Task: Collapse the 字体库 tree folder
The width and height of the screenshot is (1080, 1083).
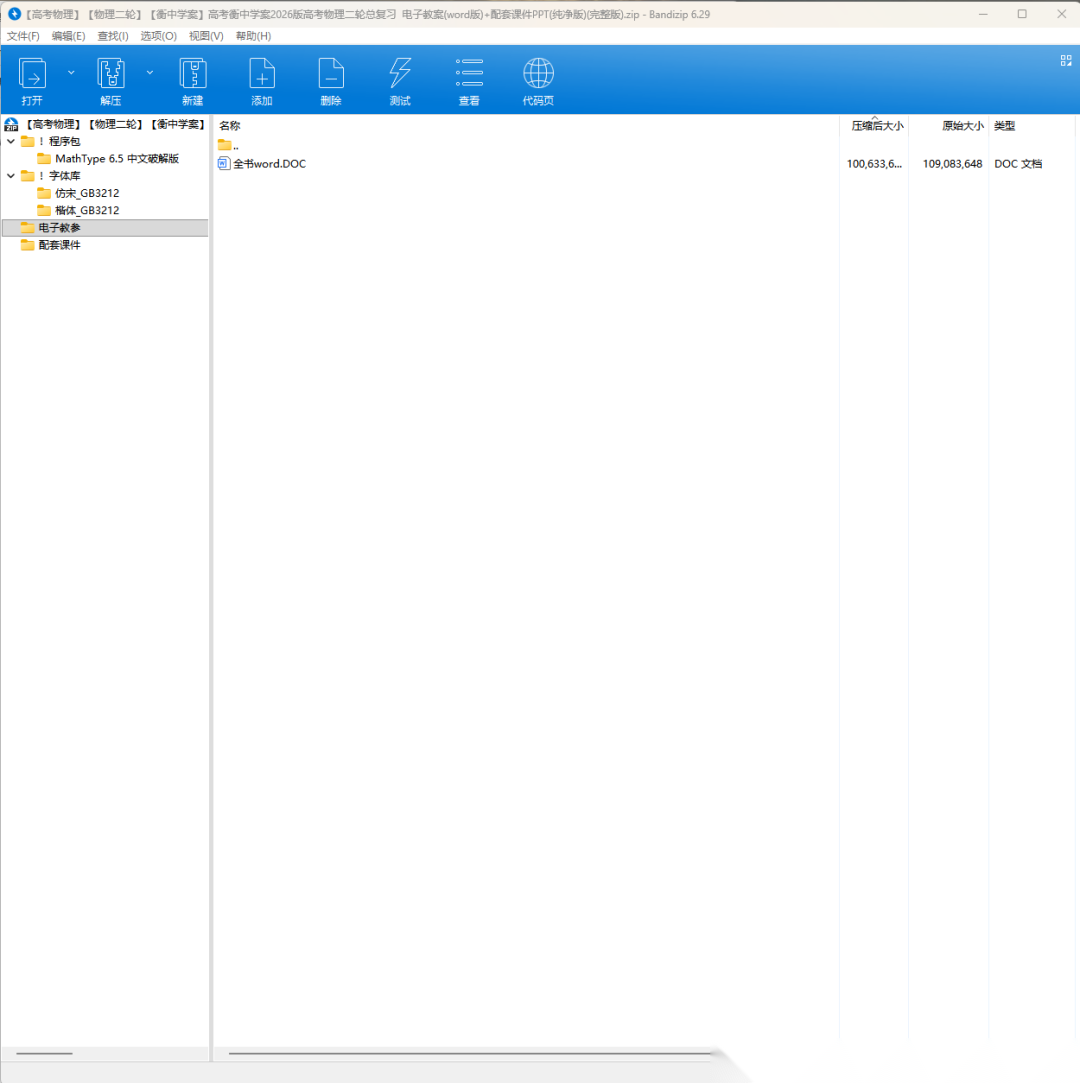Action: [11, 176]
